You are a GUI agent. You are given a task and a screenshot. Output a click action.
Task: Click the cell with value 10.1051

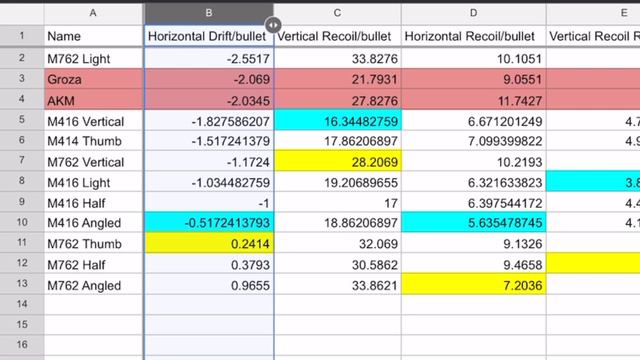tap(473, 59)
